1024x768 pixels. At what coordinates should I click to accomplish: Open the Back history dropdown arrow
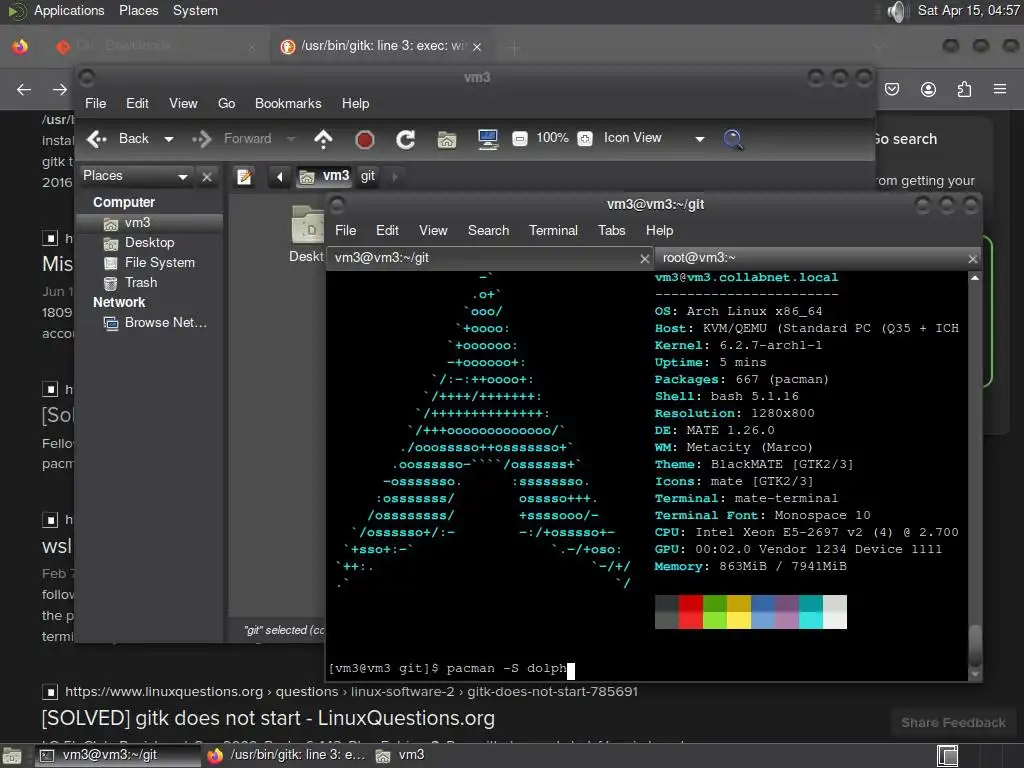pyautogui.click(x=168, y=139)
